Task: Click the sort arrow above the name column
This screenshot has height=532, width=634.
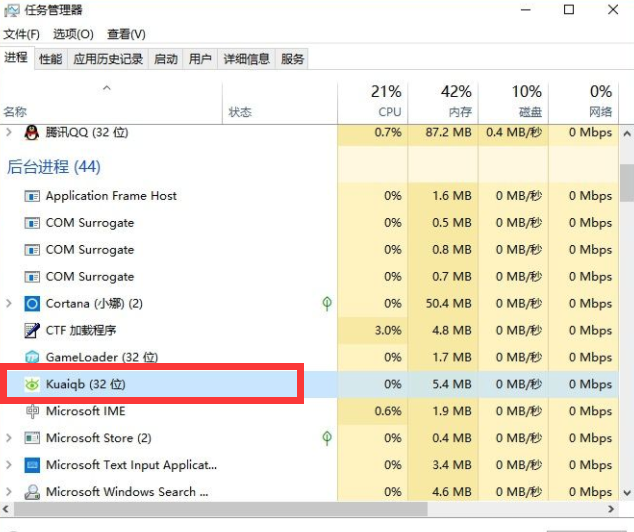Action: [107, 88]
